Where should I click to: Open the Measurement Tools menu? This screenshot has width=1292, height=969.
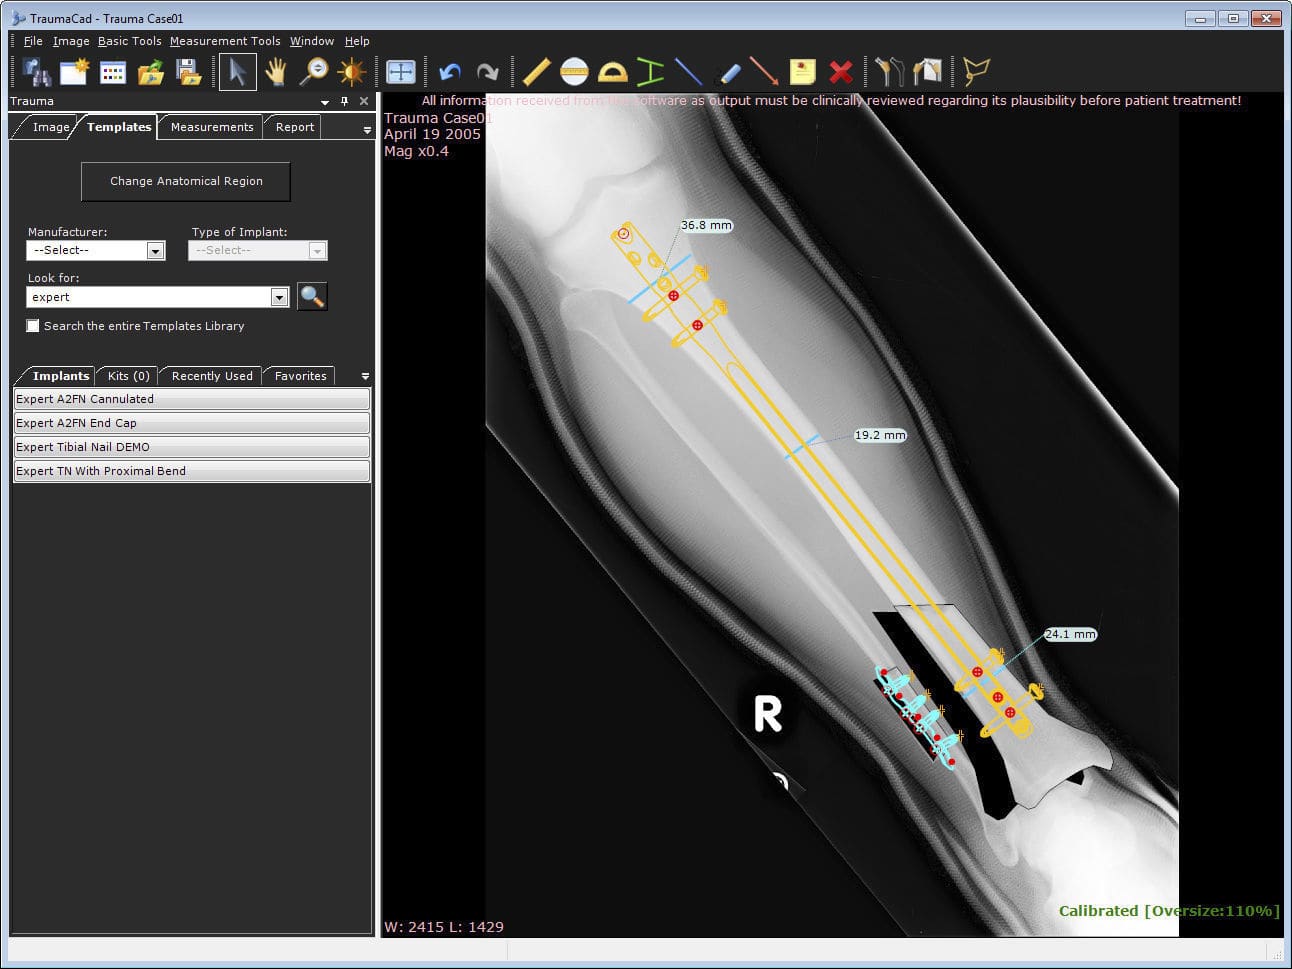pyautogui.click(x=225, y=41)
